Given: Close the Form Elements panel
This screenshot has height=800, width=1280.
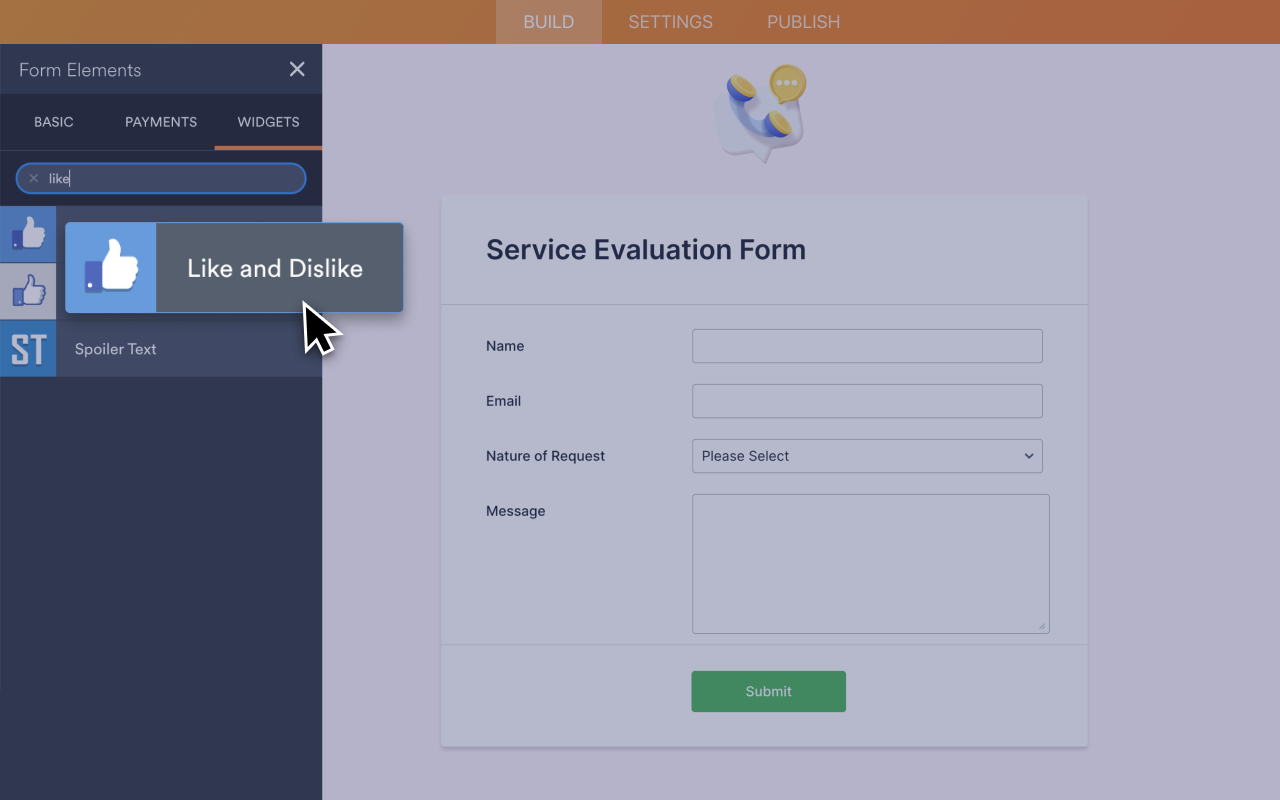Looking at the screenshot, I should [x=296, y=69].
